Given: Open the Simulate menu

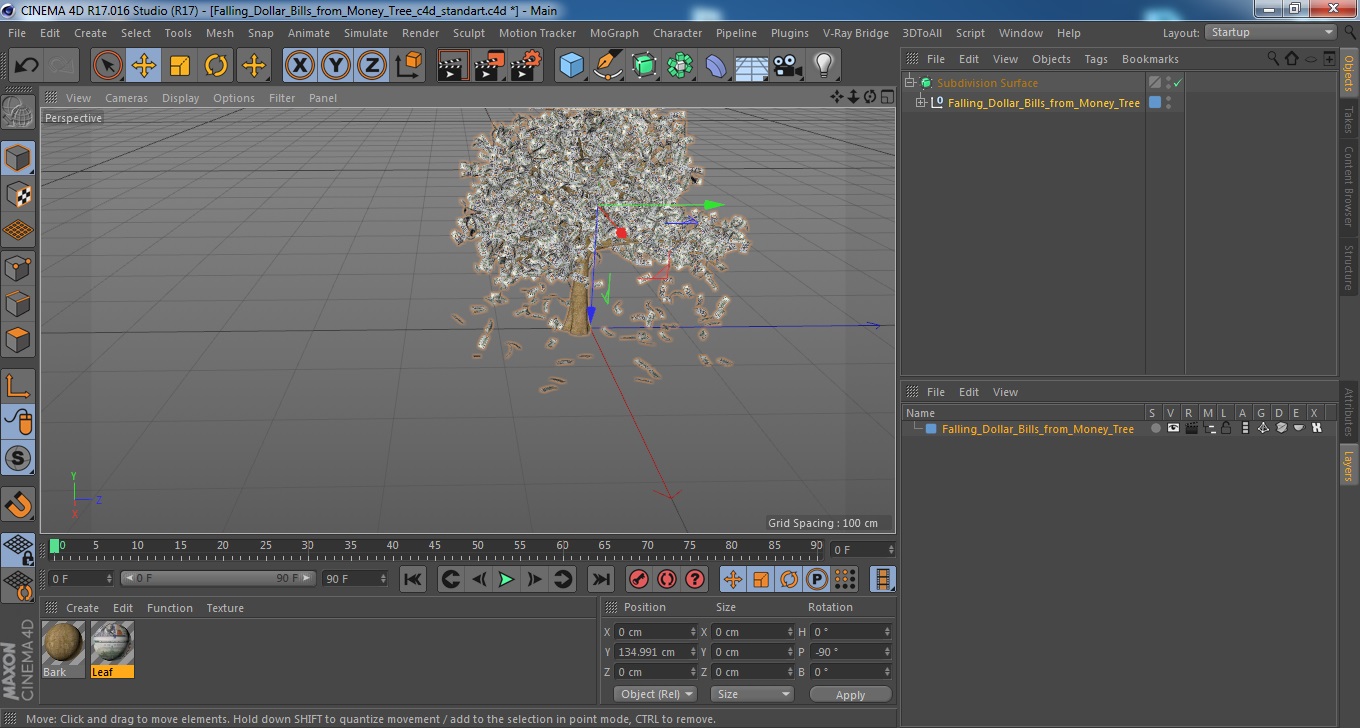Looking at the screenshot, I should click(x=366, y=33).
